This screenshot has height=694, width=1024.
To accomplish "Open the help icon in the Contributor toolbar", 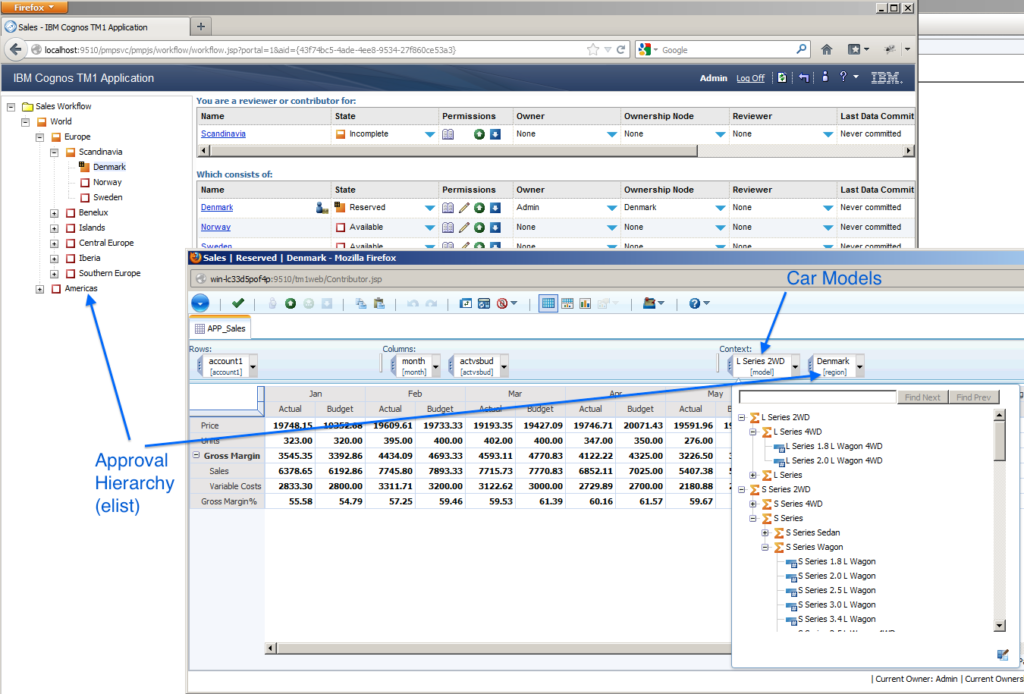I will [694, 303].
